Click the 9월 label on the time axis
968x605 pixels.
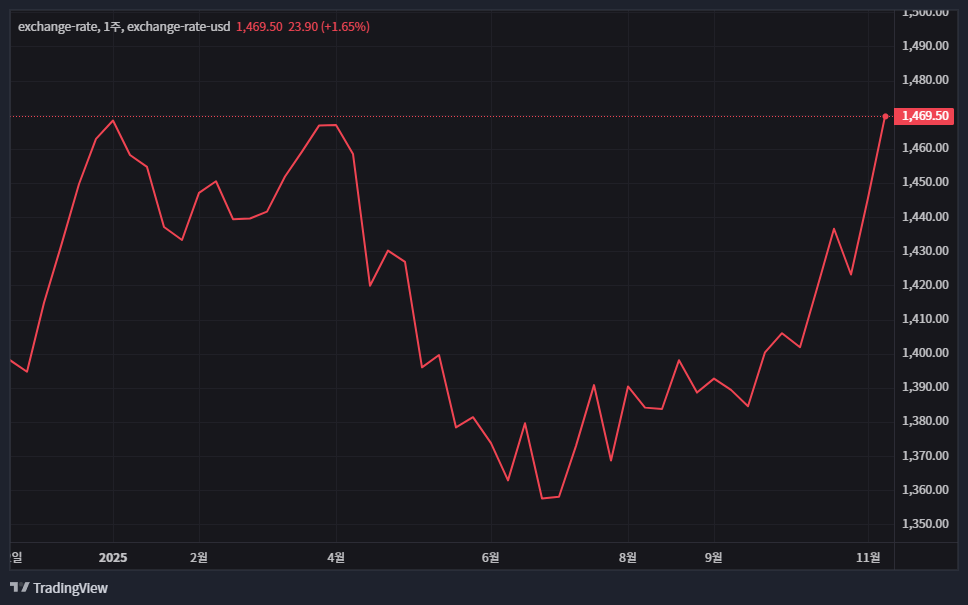pyautogui.click(x=714, y=557)
